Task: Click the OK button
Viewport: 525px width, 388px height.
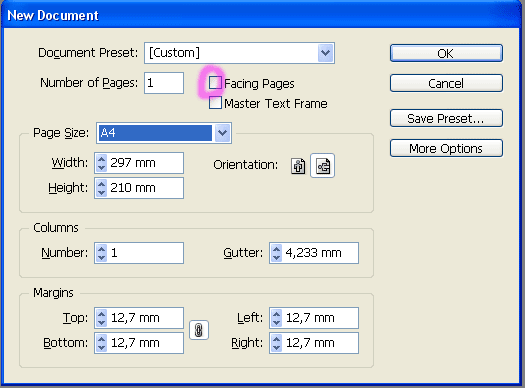Action: coord(446,53)
